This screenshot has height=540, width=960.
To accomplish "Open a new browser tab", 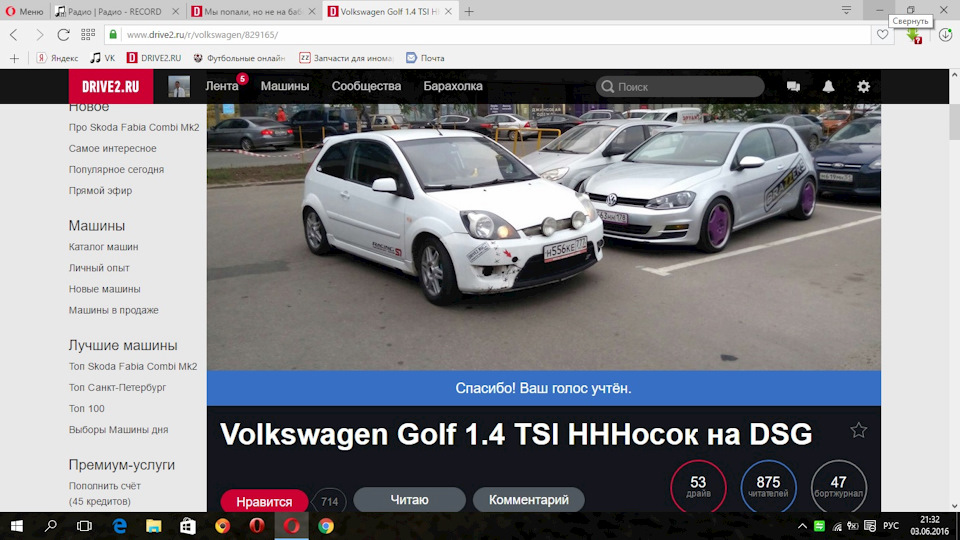I will (x=469, y=11).
